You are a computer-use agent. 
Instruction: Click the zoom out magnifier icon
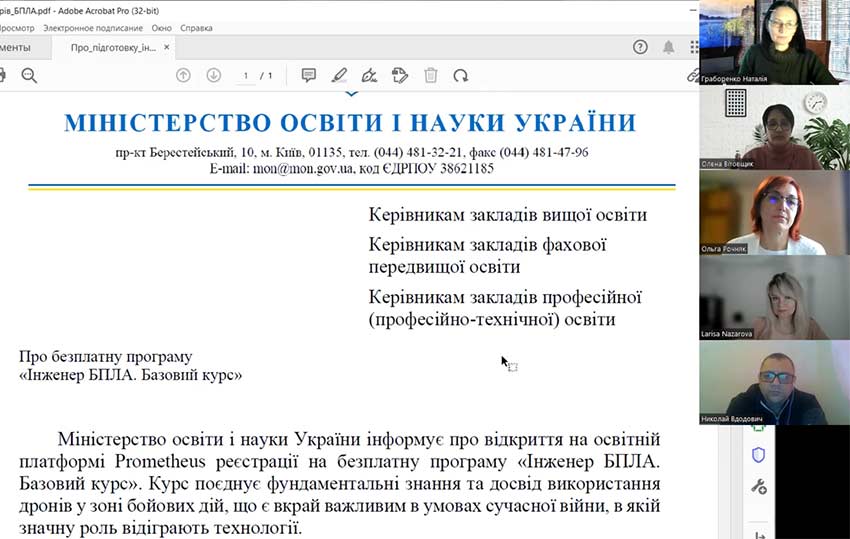click(x=29, y=75)
